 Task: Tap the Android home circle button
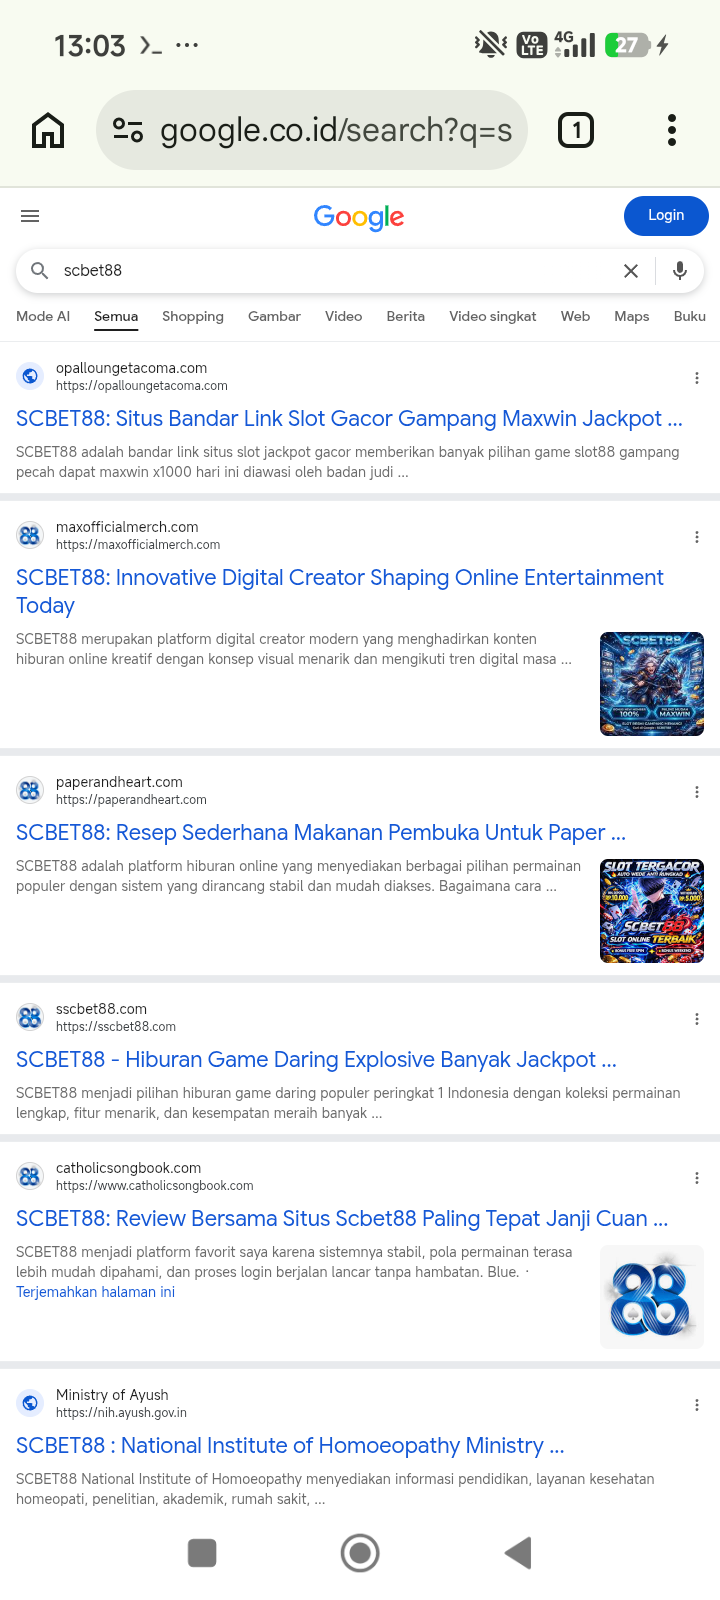tap(360, 1553)
